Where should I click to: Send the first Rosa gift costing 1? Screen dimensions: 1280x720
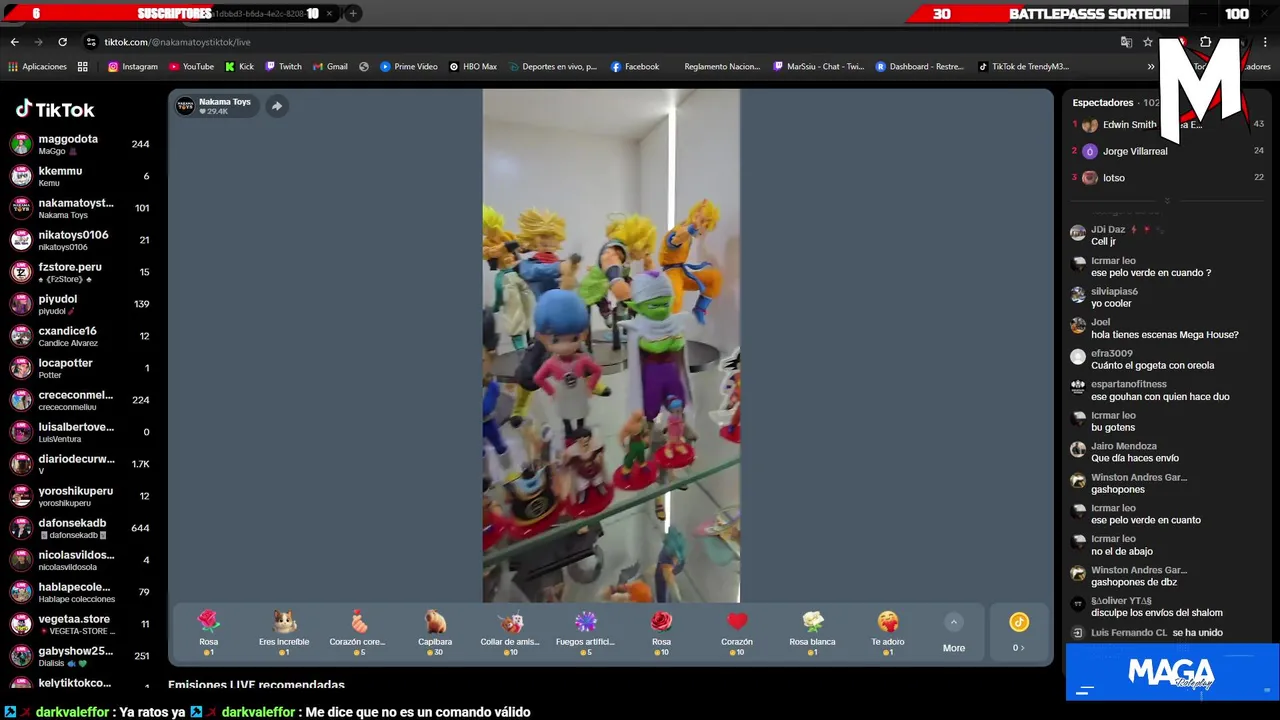pyautogui.click(x=208, y=633)
